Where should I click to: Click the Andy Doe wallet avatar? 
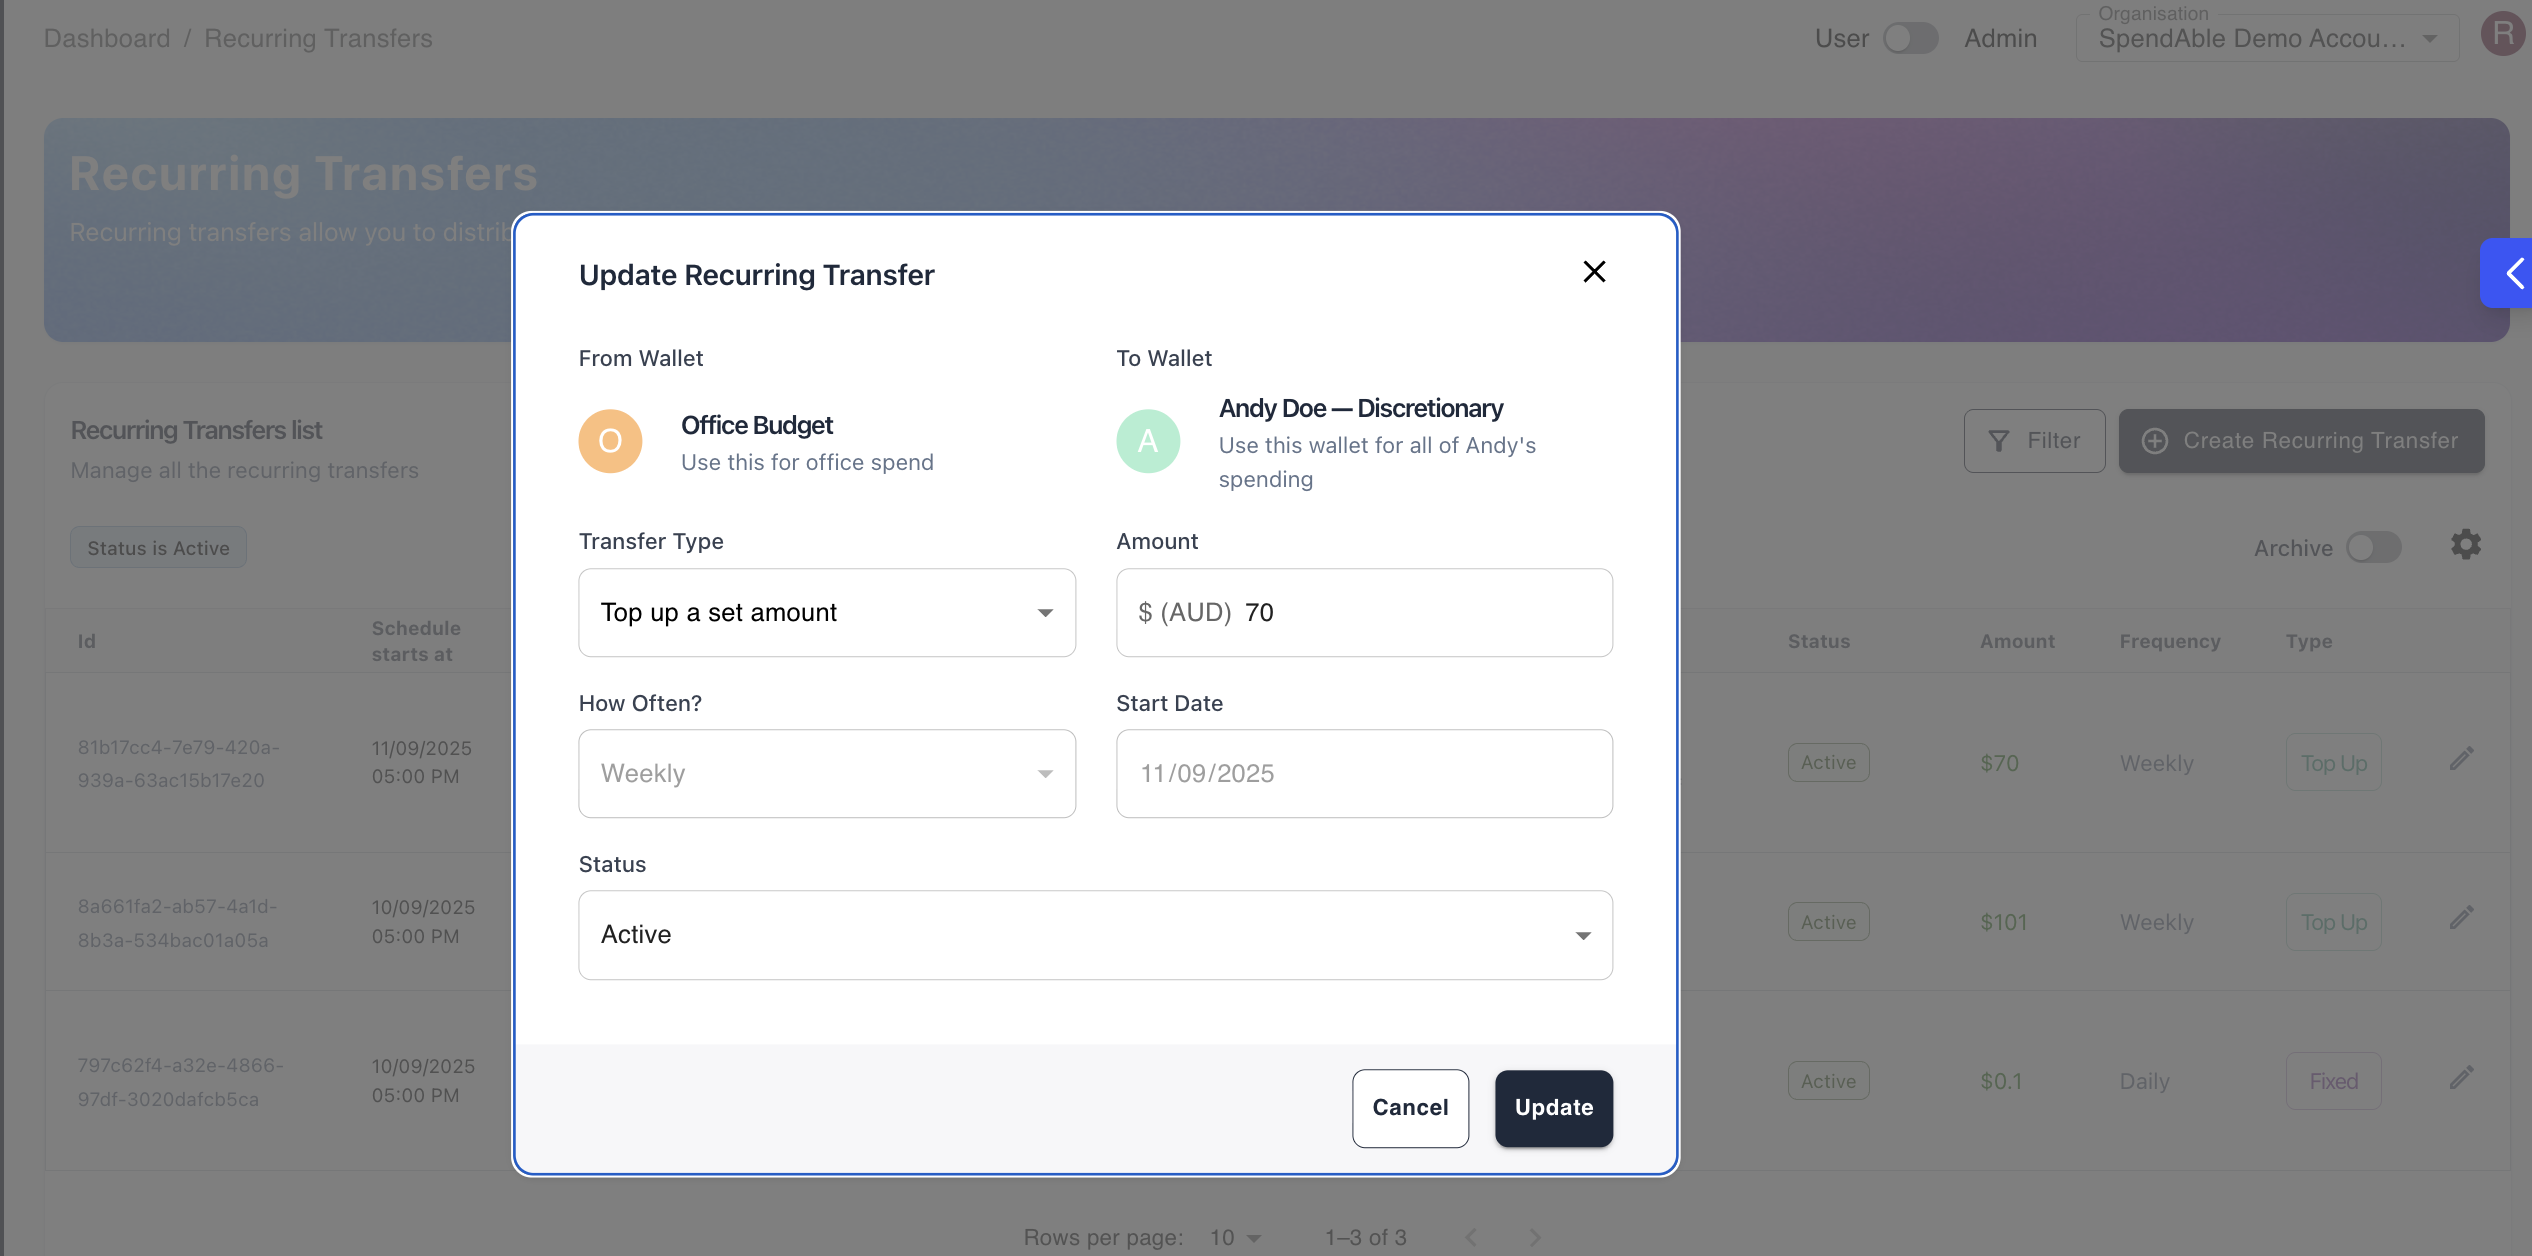click(x=1148, y=441)
